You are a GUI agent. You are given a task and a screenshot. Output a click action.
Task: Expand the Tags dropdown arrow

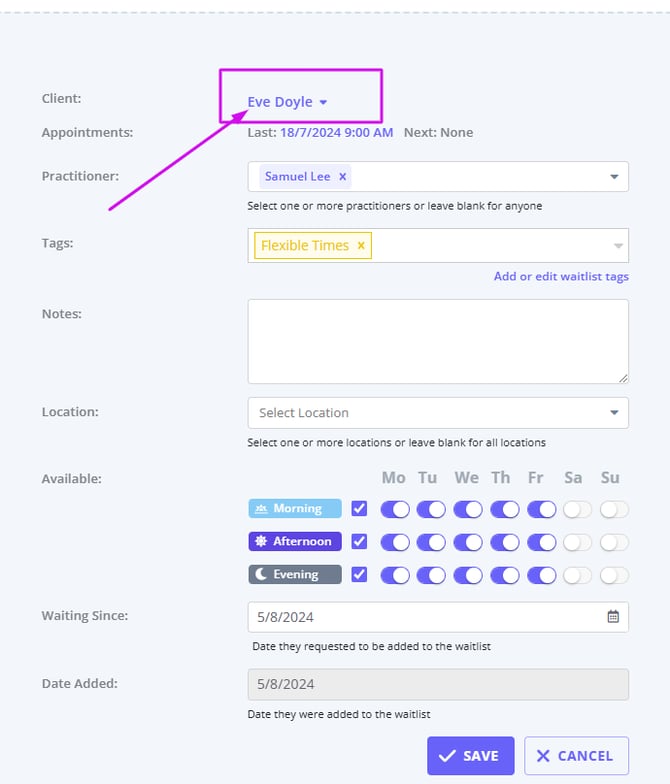(618, 246)
